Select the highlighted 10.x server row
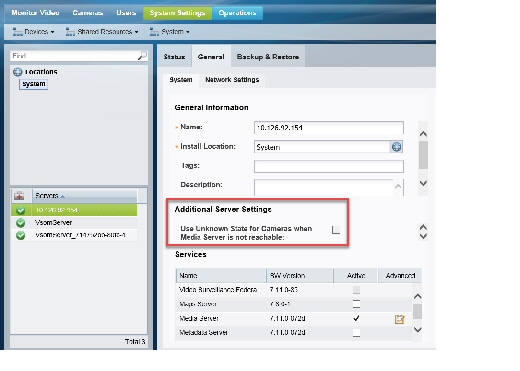Screen dimensions: 520x371 pos(74,210)
